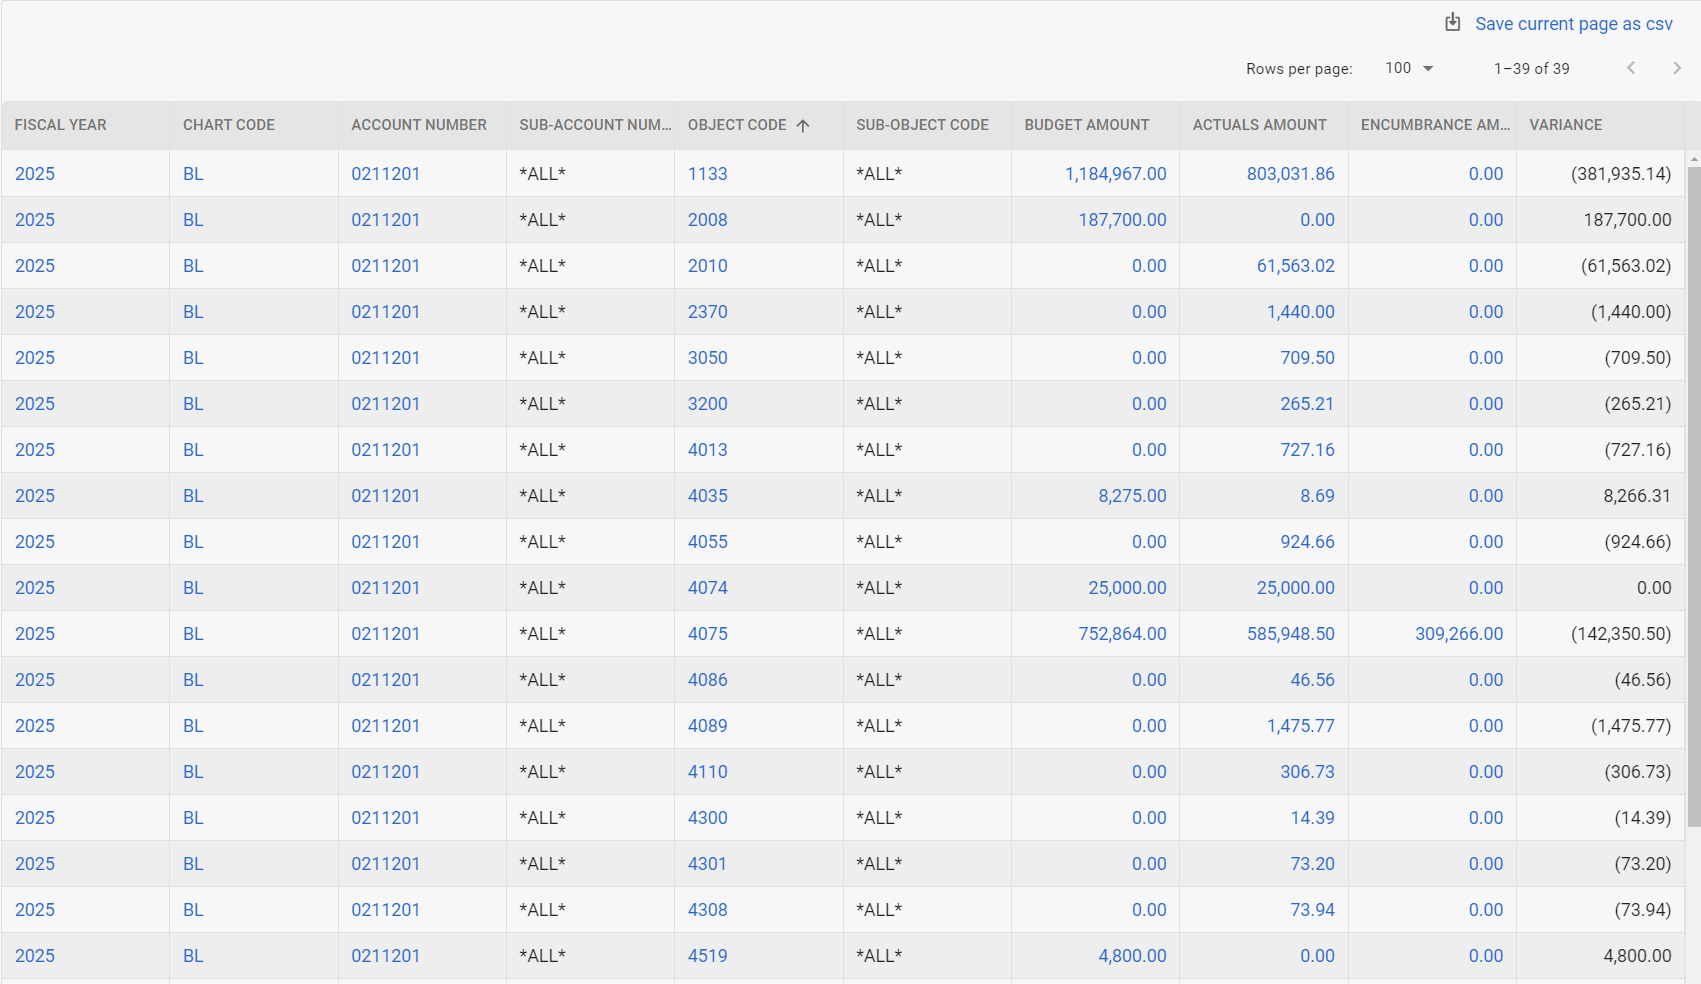
Task: Open object code 4013 link
Action: pyautogui.click(x=707, y=450)
